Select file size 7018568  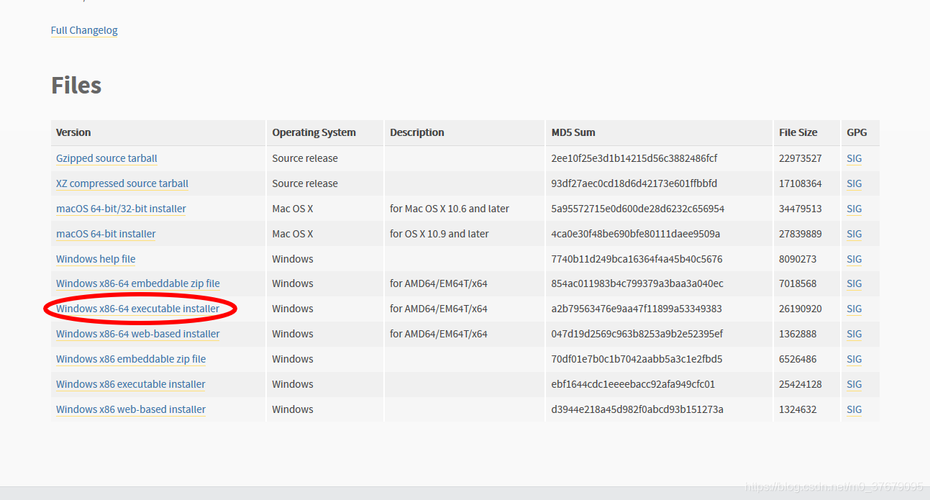(798, 284)
